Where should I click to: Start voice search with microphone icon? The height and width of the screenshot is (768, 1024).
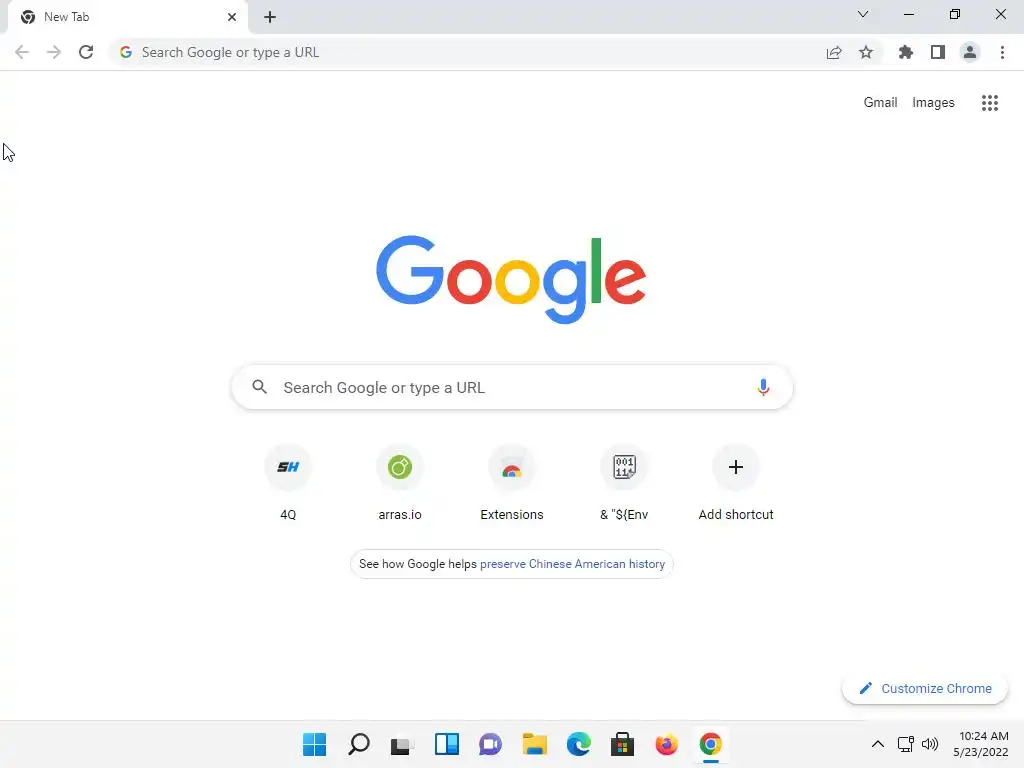763,387
